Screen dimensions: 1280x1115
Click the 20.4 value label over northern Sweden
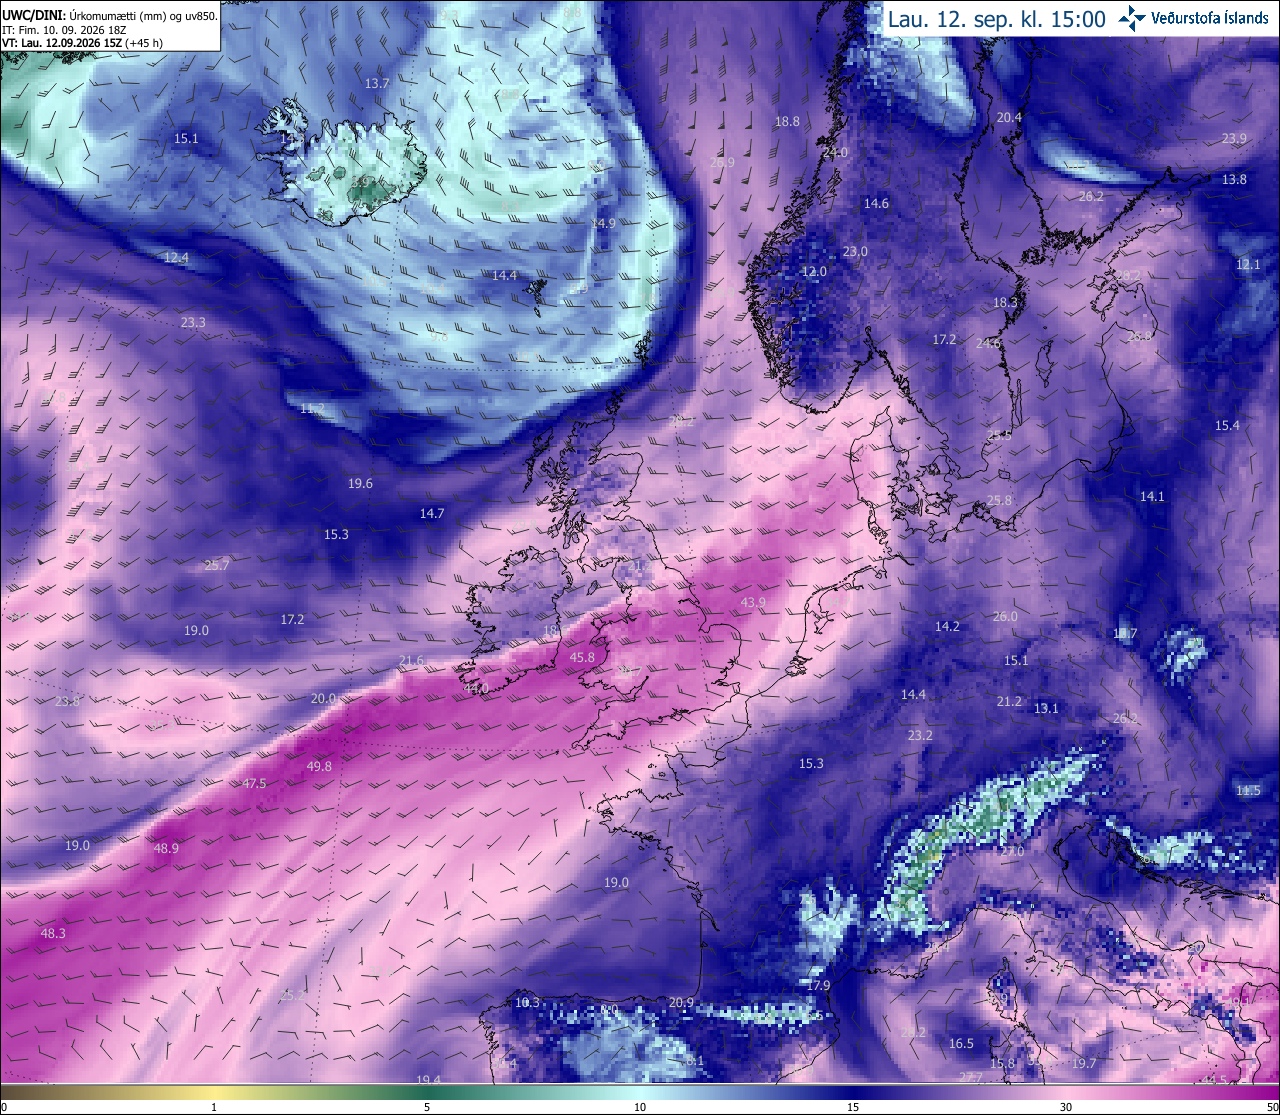coord(1009,117)
